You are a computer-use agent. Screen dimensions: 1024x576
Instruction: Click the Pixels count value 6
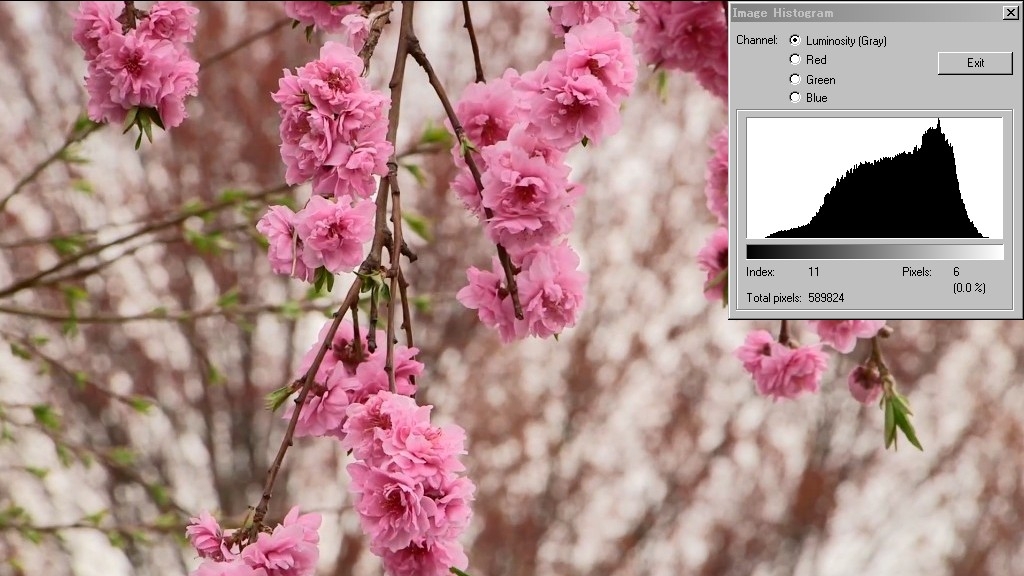pyautogui.click(x=956, y=272)
